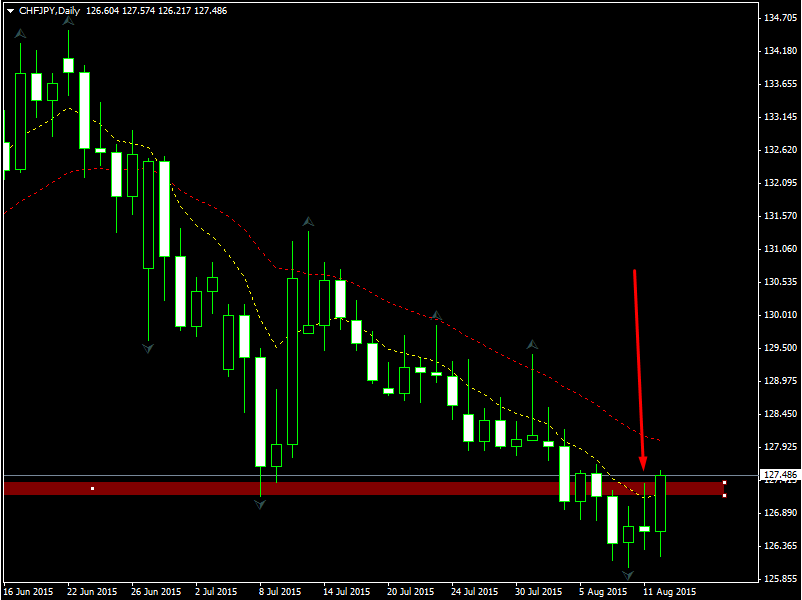Screen dimensions: 802x600
Task: Select the up fractal marker near 24 Jul 2015
Action: pos(436,315)
